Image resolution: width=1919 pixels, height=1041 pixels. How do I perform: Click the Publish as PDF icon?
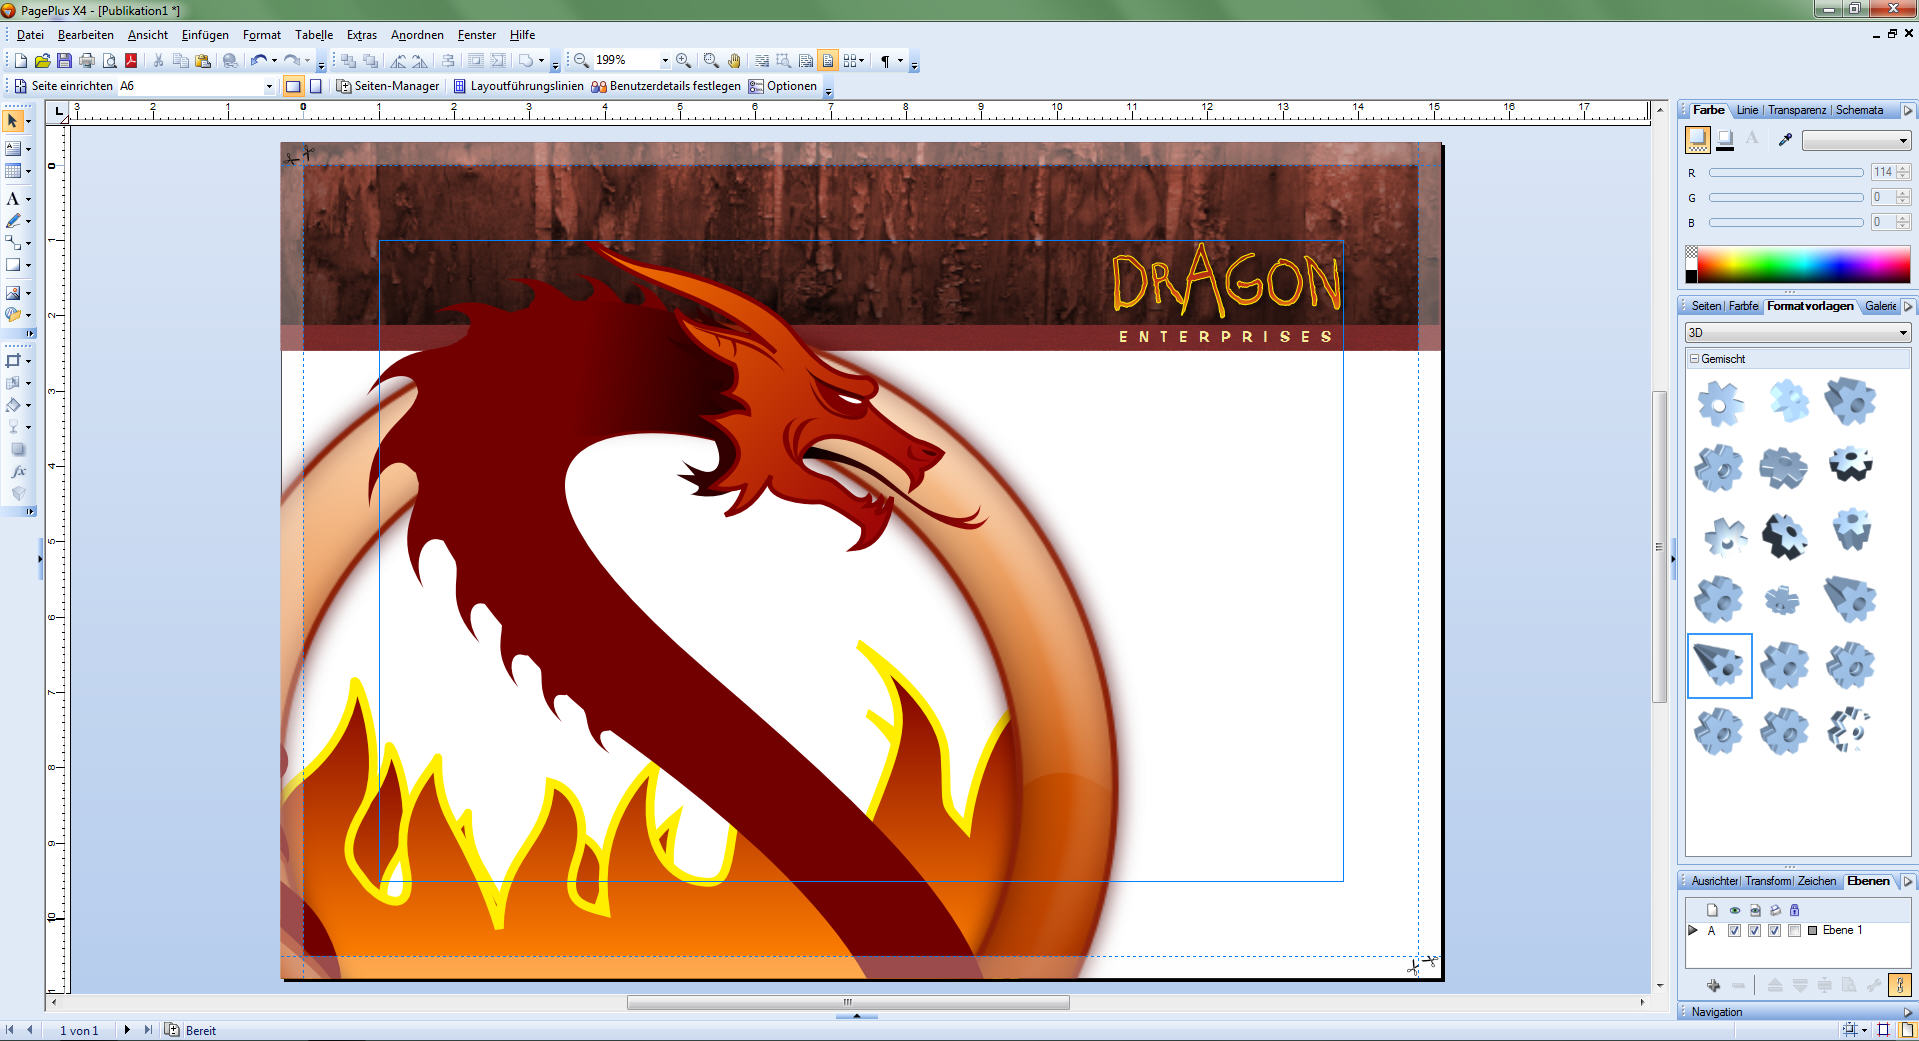coord(131,60)
